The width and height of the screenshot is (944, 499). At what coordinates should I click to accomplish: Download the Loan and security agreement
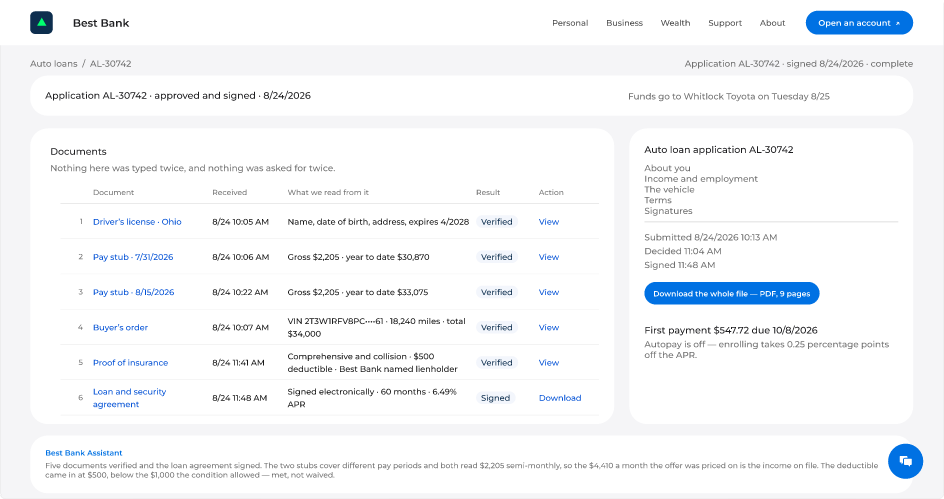tap(559, 398)
